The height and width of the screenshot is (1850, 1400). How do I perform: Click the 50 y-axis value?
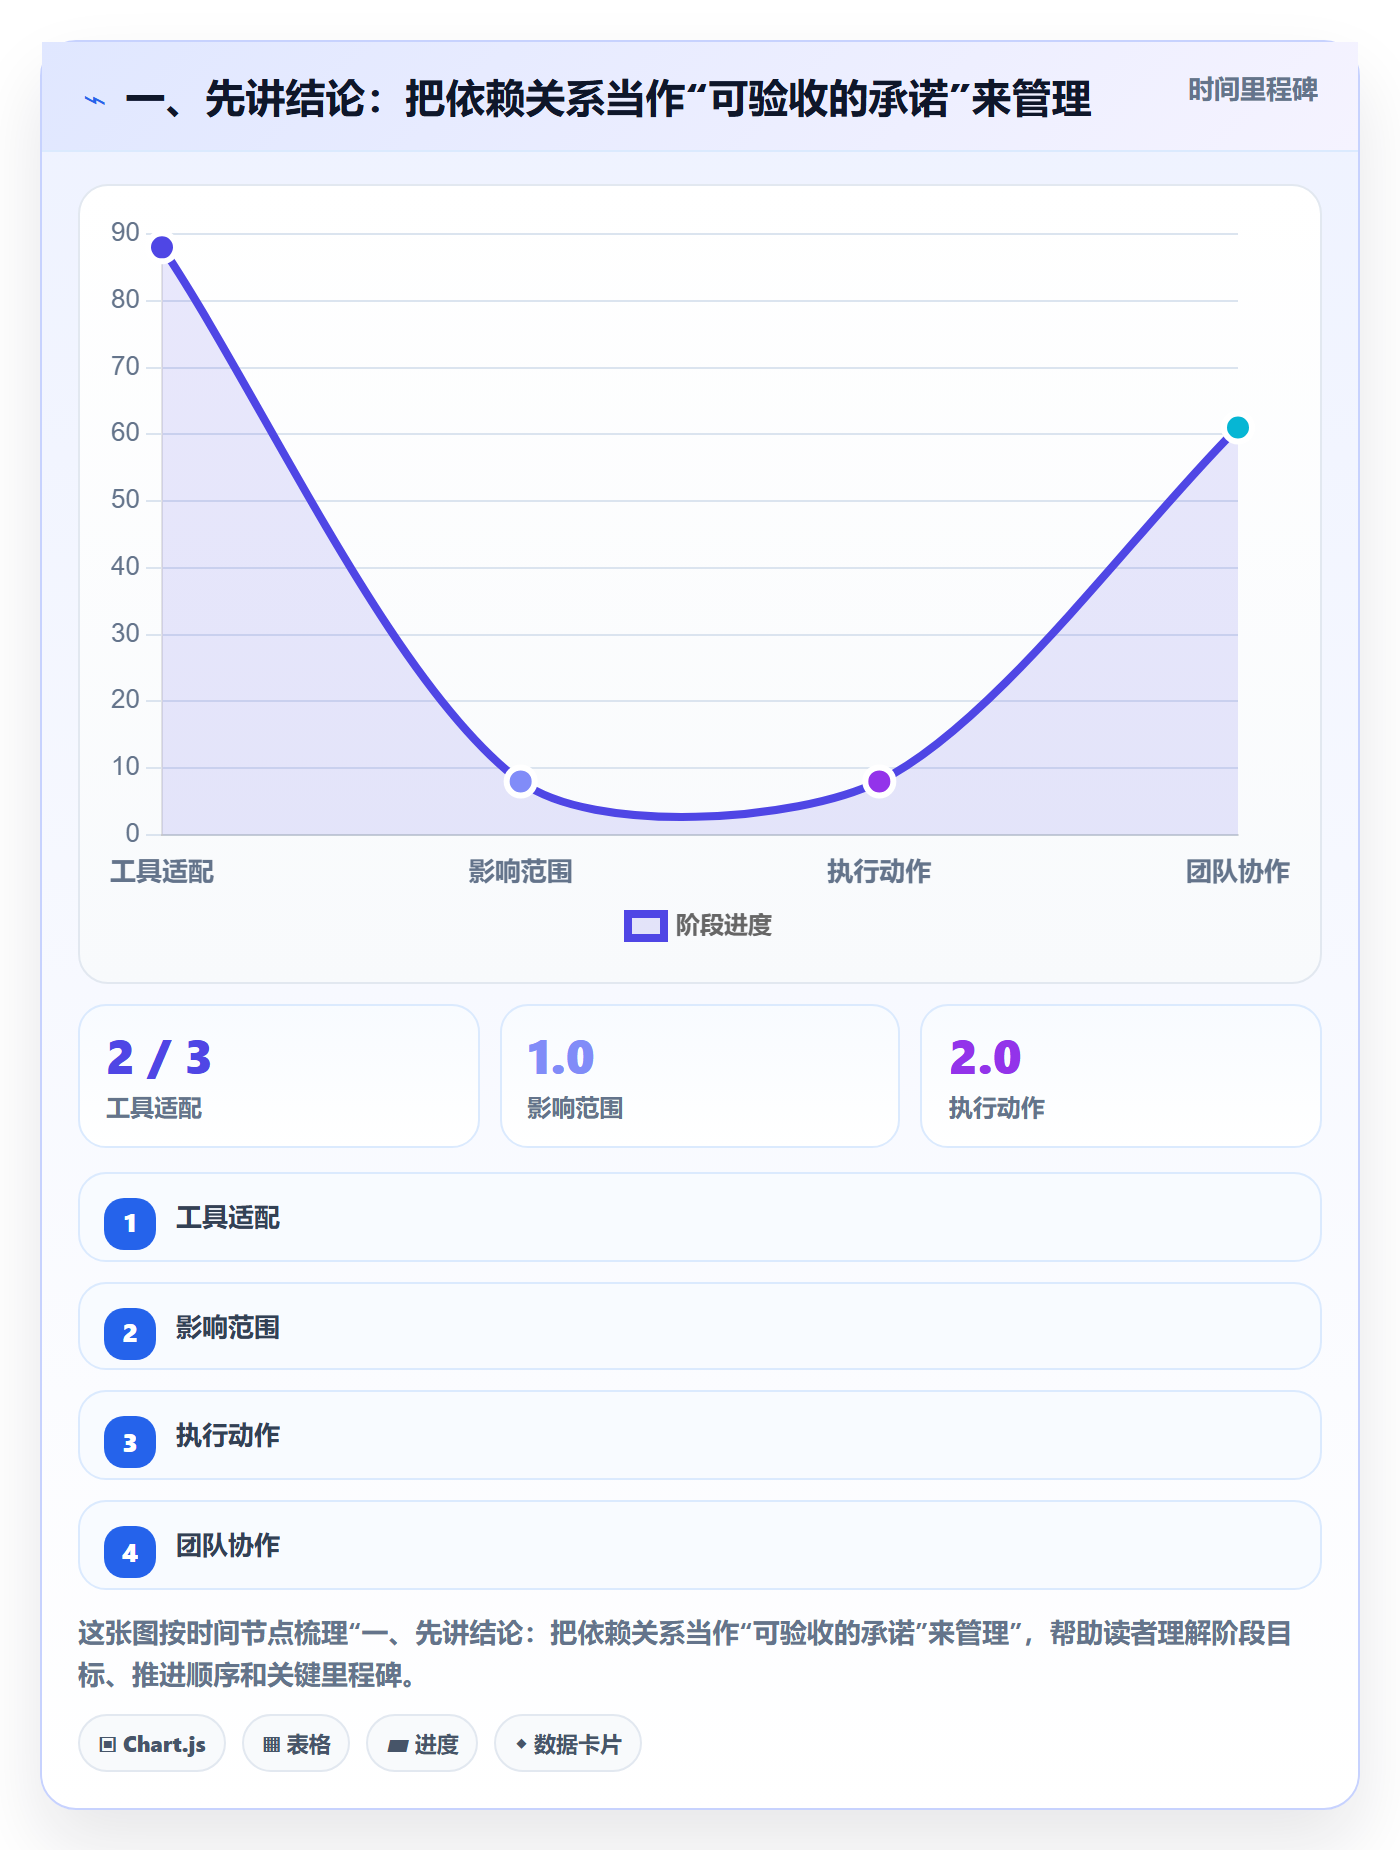(125, 500)
